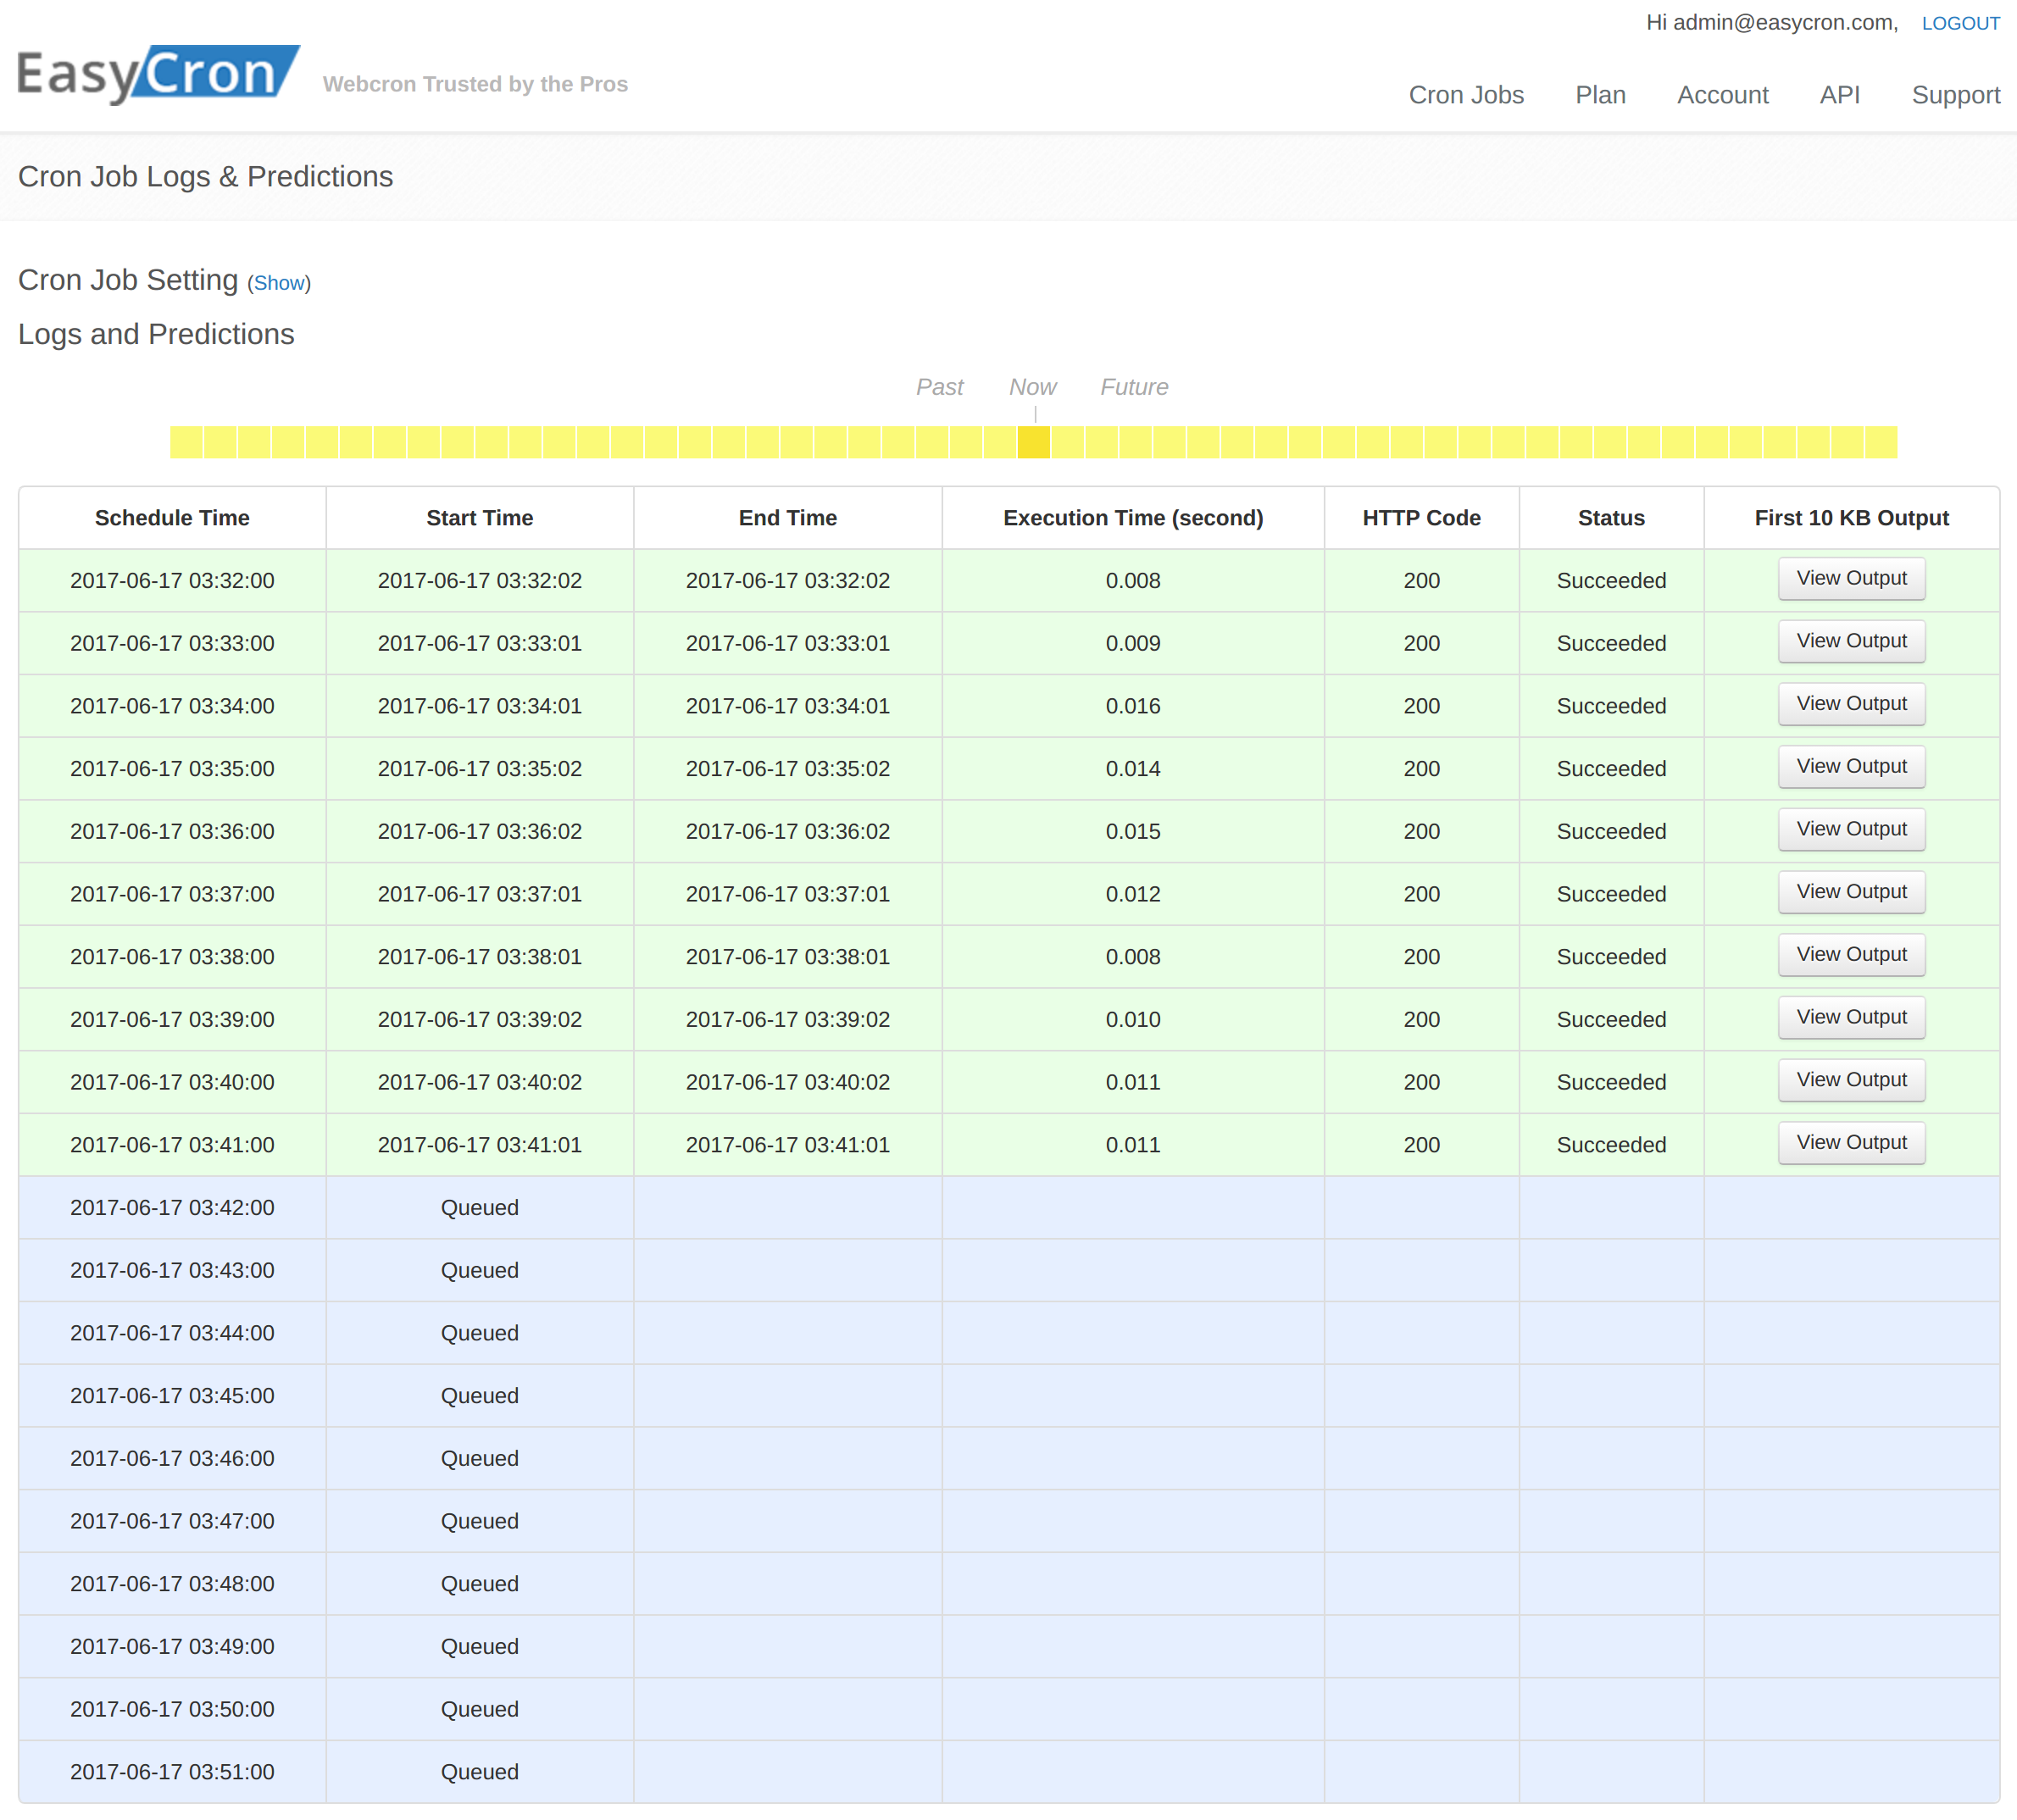Click the Start Time column header
The image size is (2017, 1820).
tap(480, 518)
